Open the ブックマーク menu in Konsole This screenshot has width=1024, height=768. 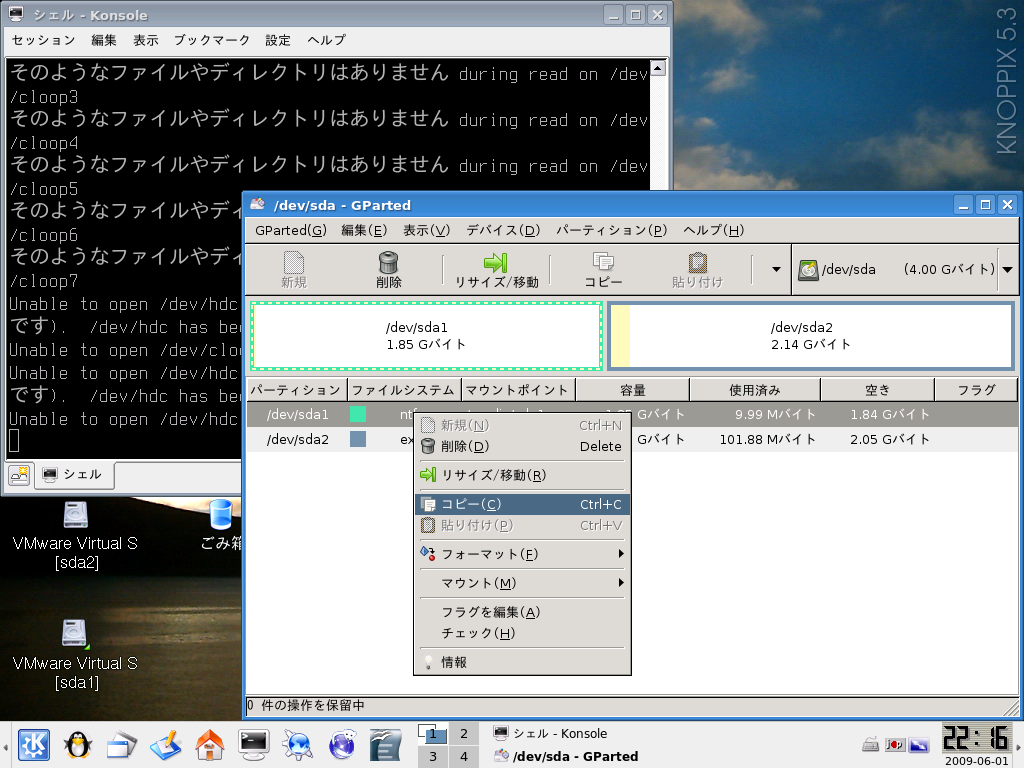pos(212,40)
